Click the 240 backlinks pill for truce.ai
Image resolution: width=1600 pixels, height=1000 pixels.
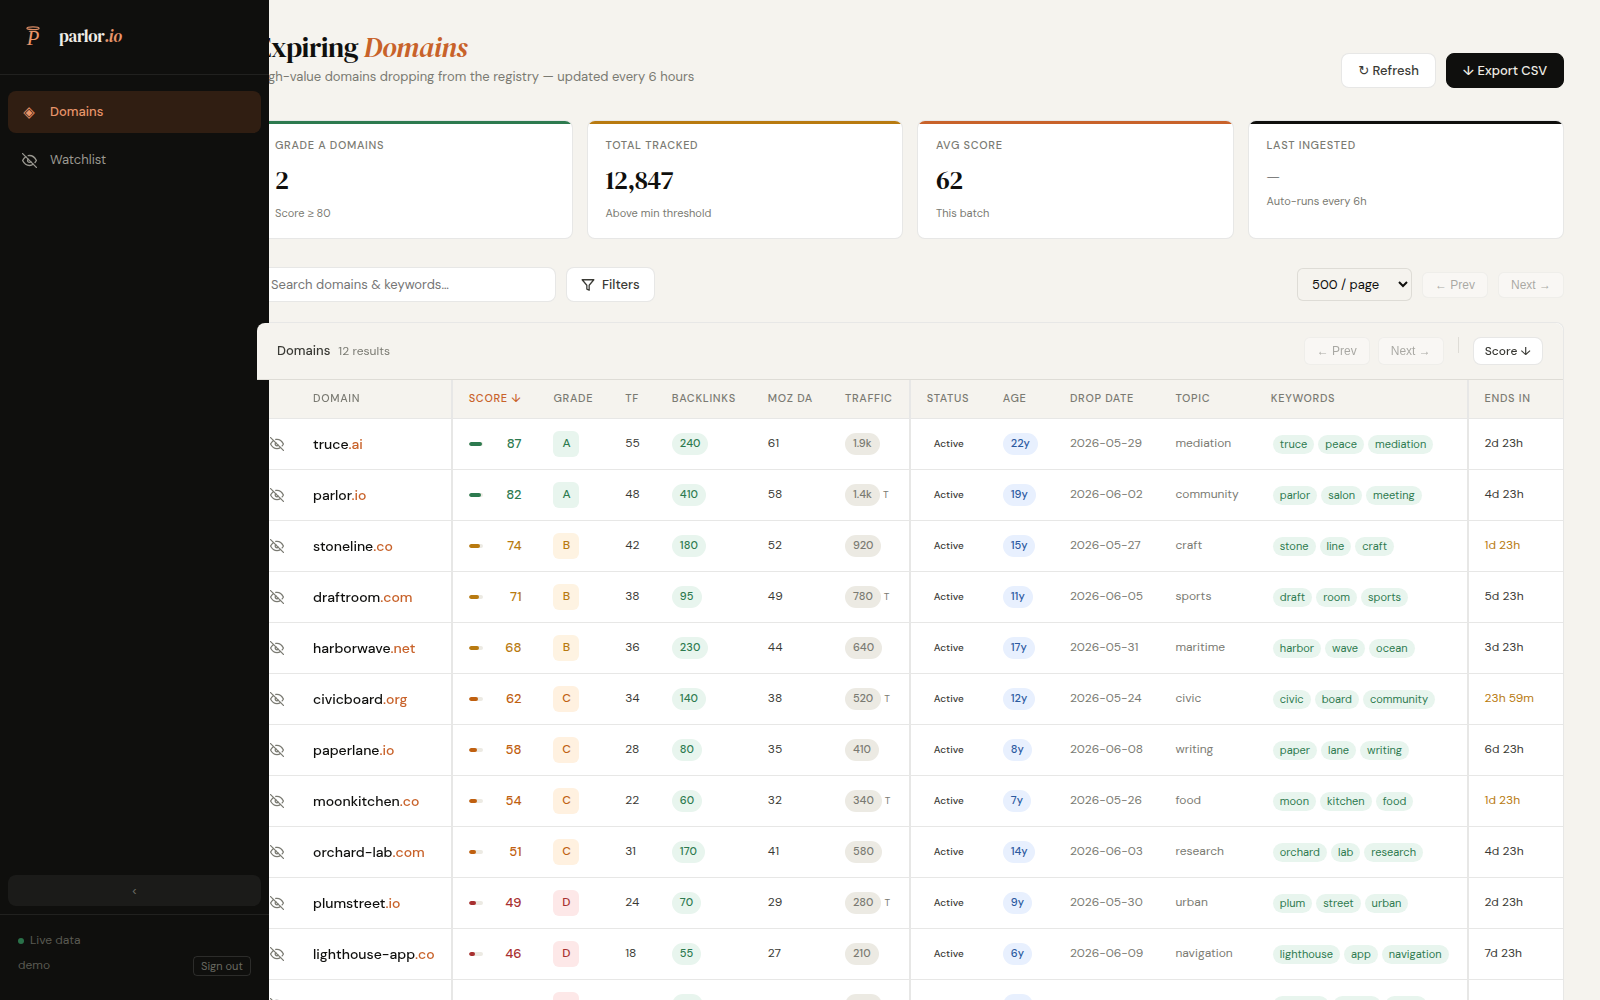[690, 443]
